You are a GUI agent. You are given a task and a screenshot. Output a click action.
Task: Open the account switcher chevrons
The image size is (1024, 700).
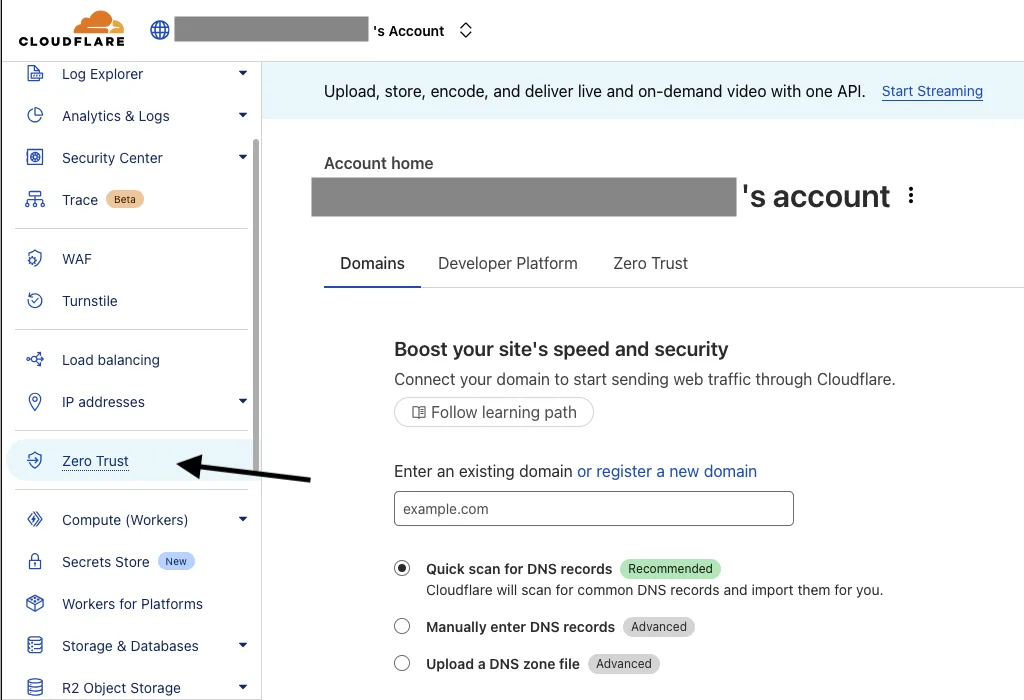pyautogui.click(x=466, y=30)
